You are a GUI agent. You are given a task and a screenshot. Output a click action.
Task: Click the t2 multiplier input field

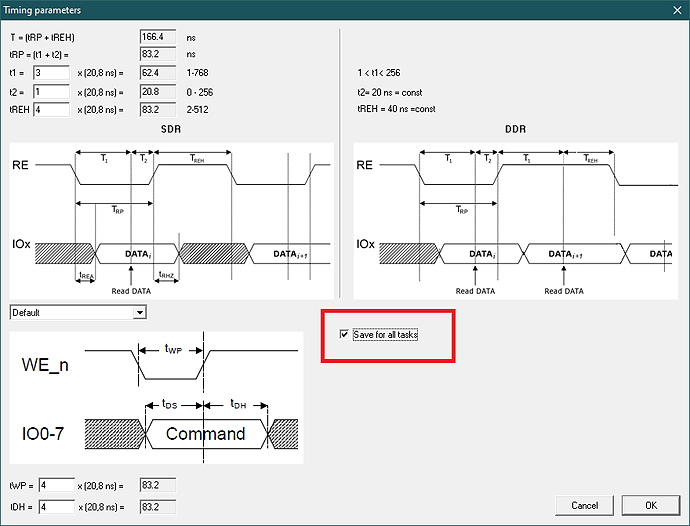(51, 92)
